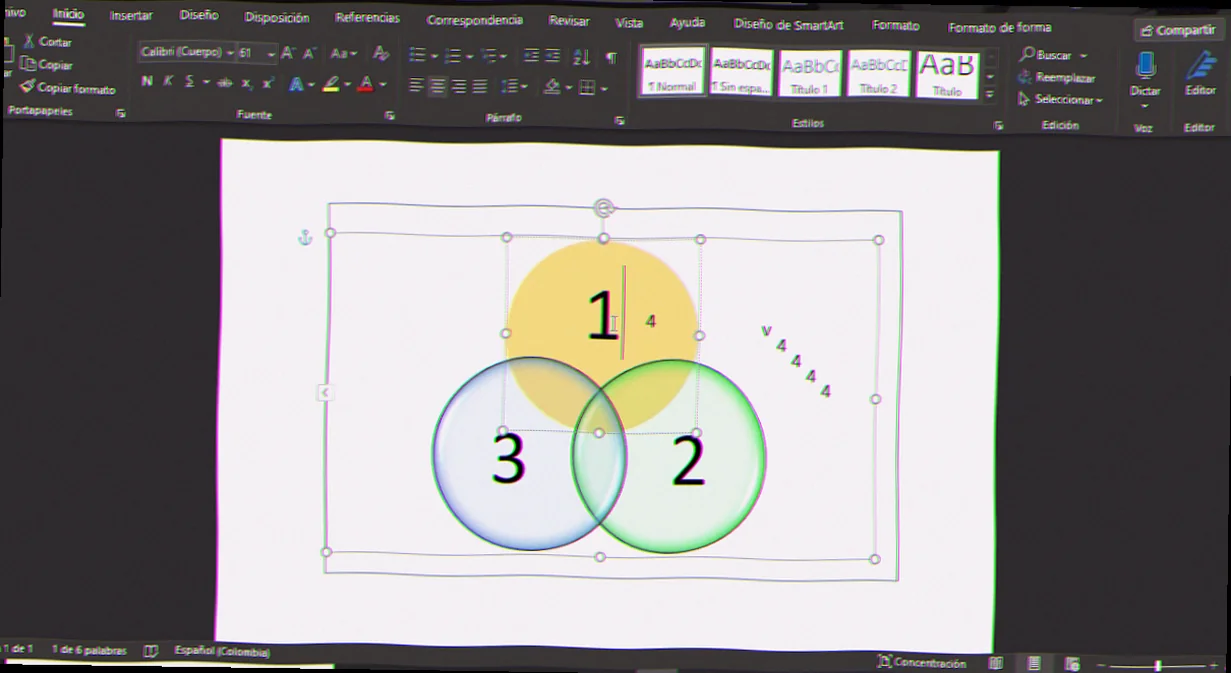
Task: Apply subscript formatting
Action: [246, 83]
